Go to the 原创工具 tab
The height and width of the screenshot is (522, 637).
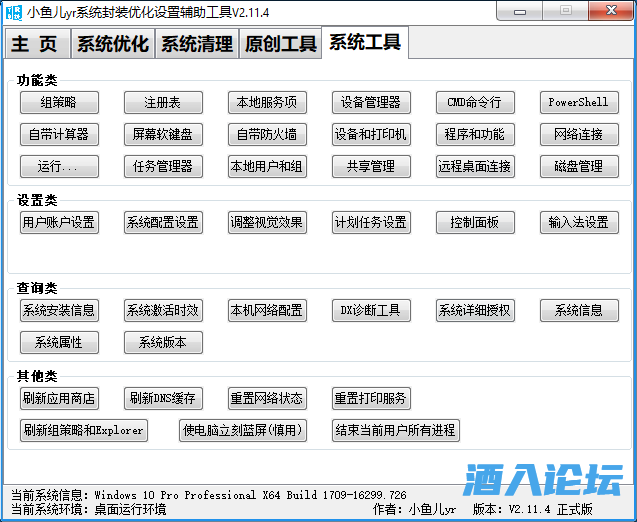tap(280, 43)
